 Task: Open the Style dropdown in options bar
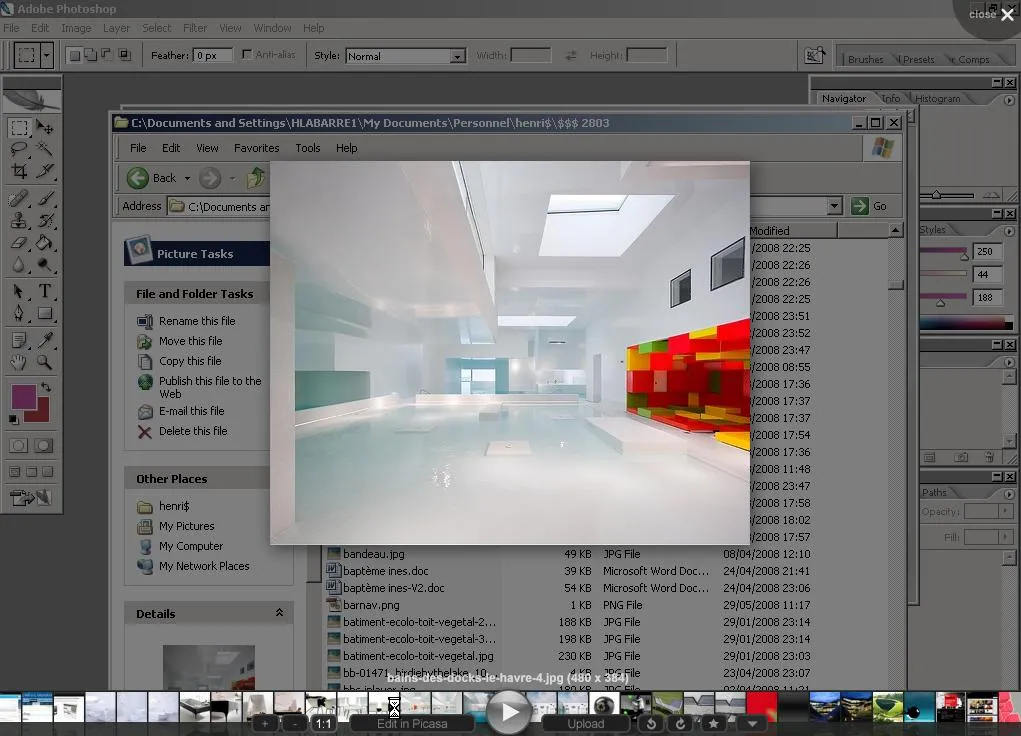(x=458, y=56)
